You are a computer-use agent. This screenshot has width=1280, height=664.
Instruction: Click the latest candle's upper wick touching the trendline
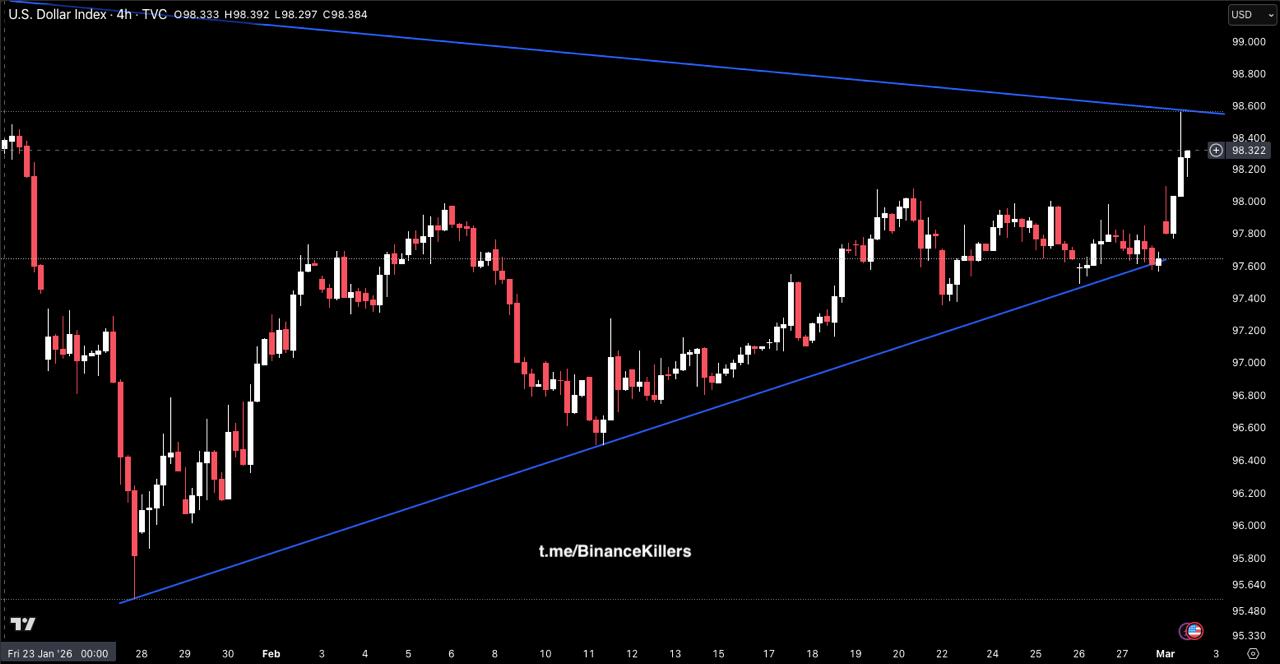pyautogui.click(x=1181, y=120)
